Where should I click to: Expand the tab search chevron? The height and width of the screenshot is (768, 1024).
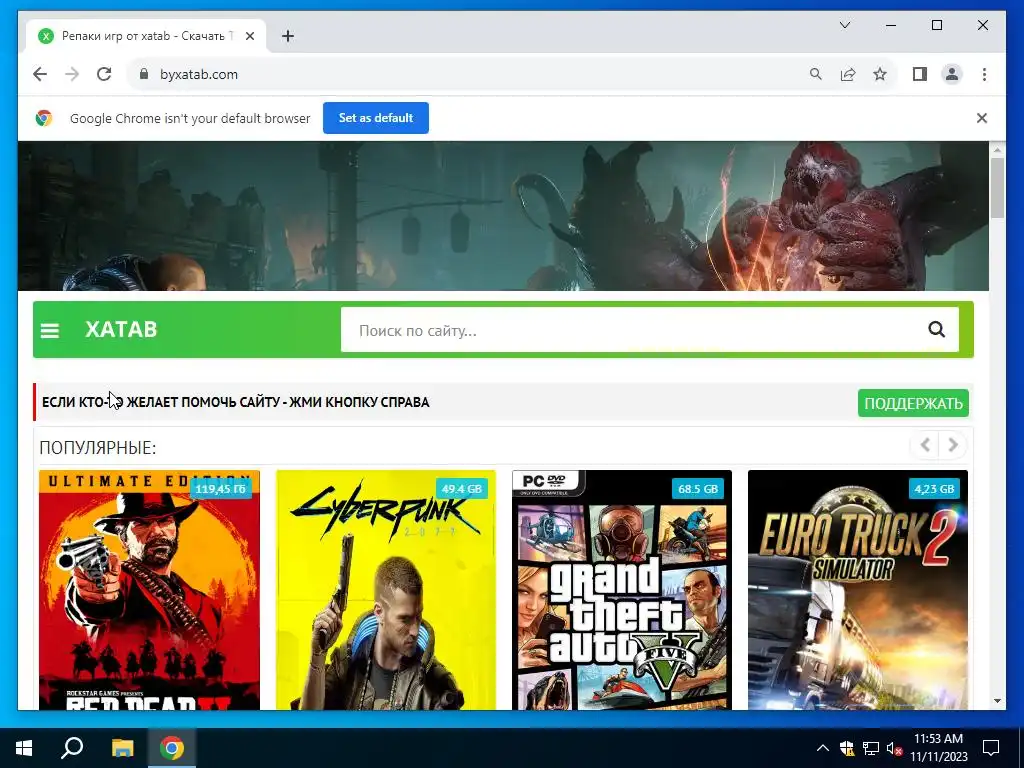tap(844, 25)
